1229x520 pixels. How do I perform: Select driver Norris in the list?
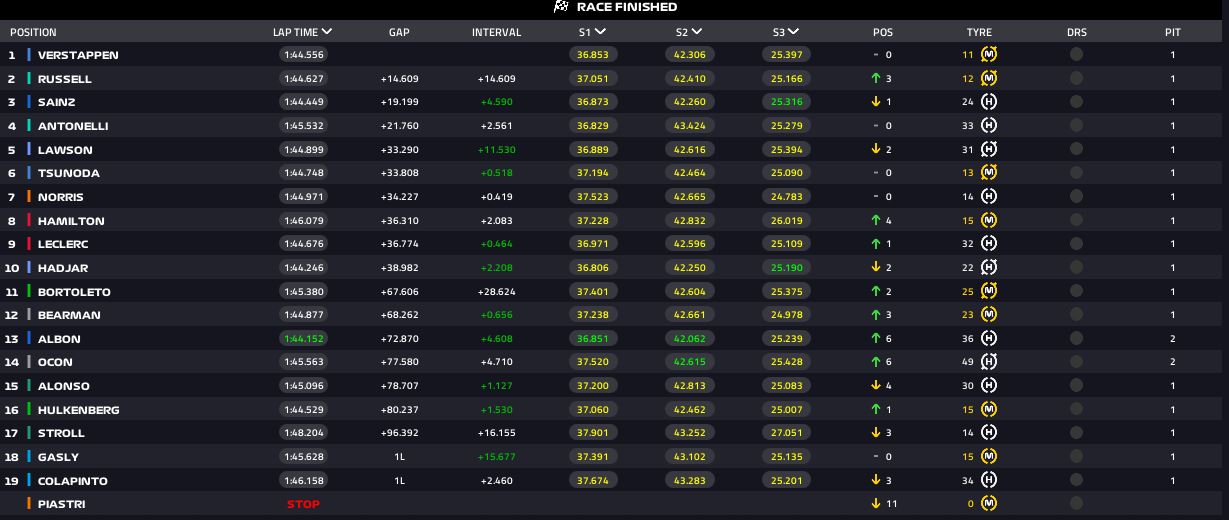coord(61,197)
